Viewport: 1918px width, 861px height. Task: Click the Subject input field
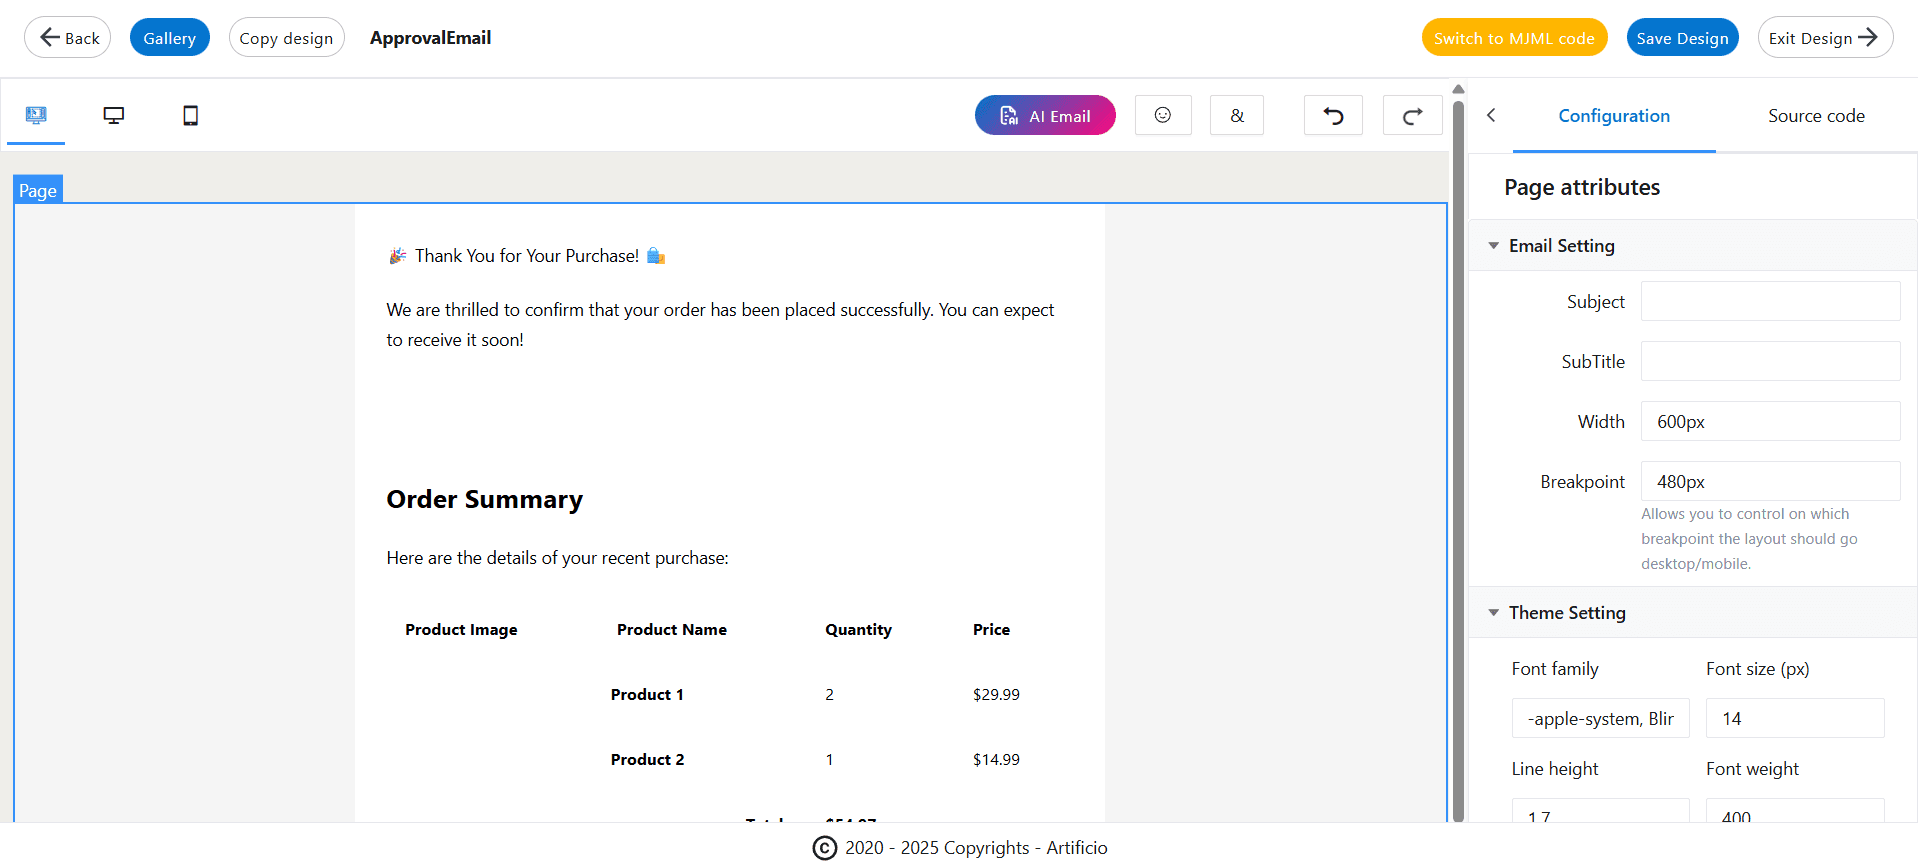[x=1769, y=301]
